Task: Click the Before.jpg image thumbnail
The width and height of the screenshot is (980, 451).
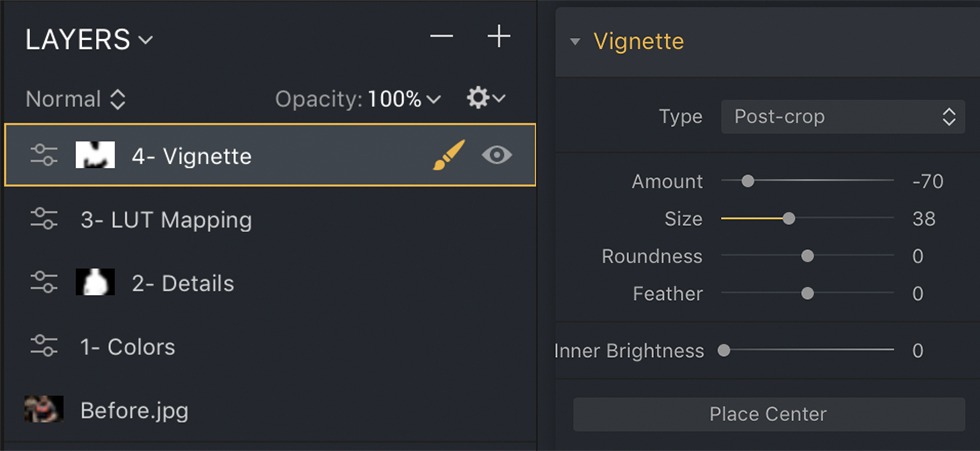Action: click(44, 409)
